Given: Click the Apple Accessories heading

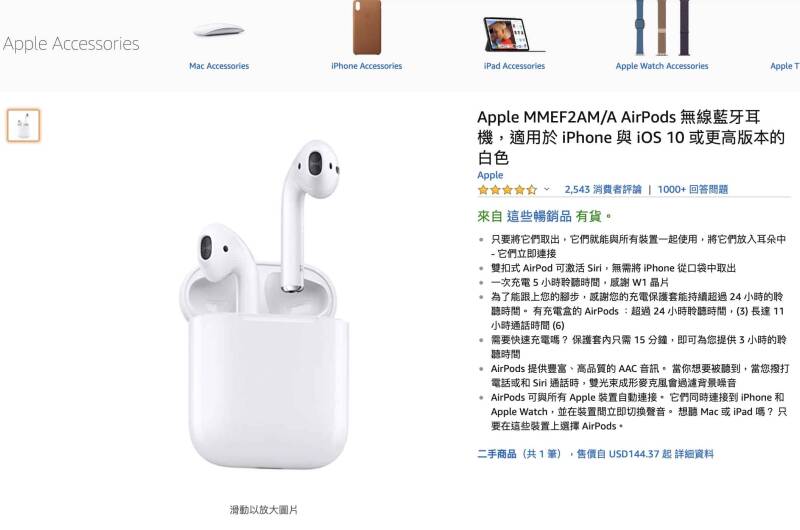Looking at the screenshot, I should tap(71, 44).
